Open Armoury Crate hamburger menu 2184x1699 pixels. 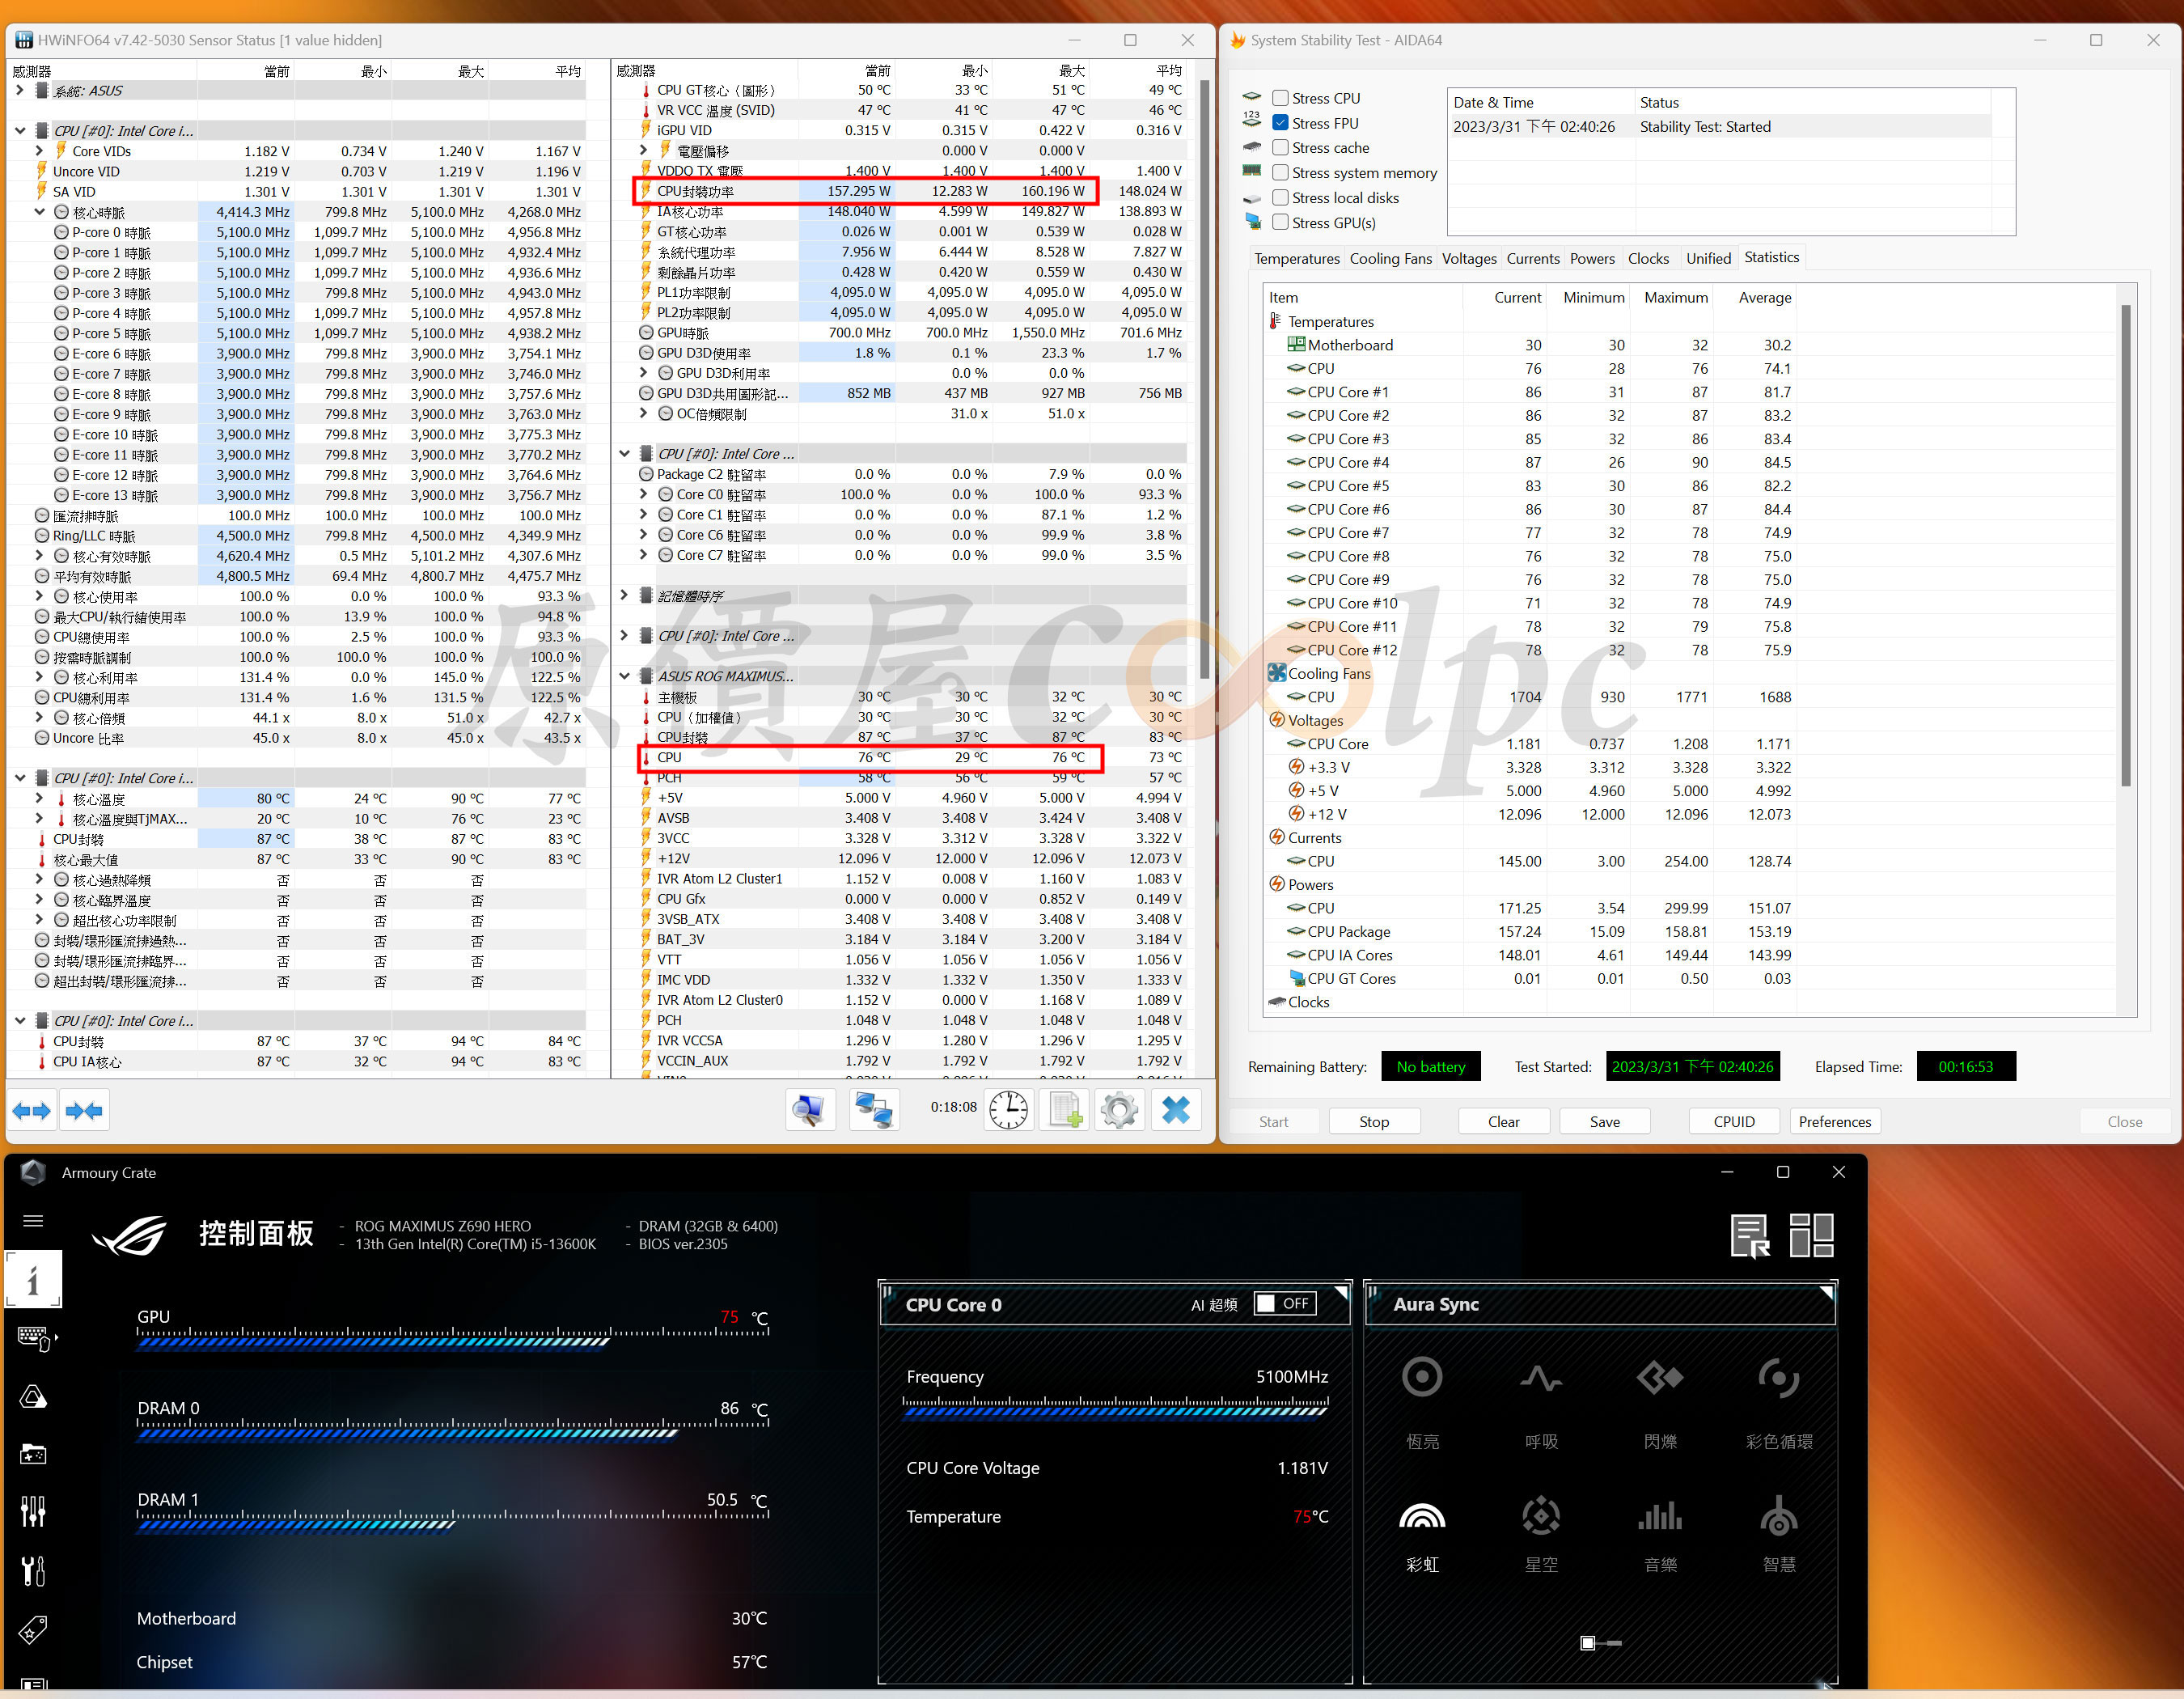33,1220
